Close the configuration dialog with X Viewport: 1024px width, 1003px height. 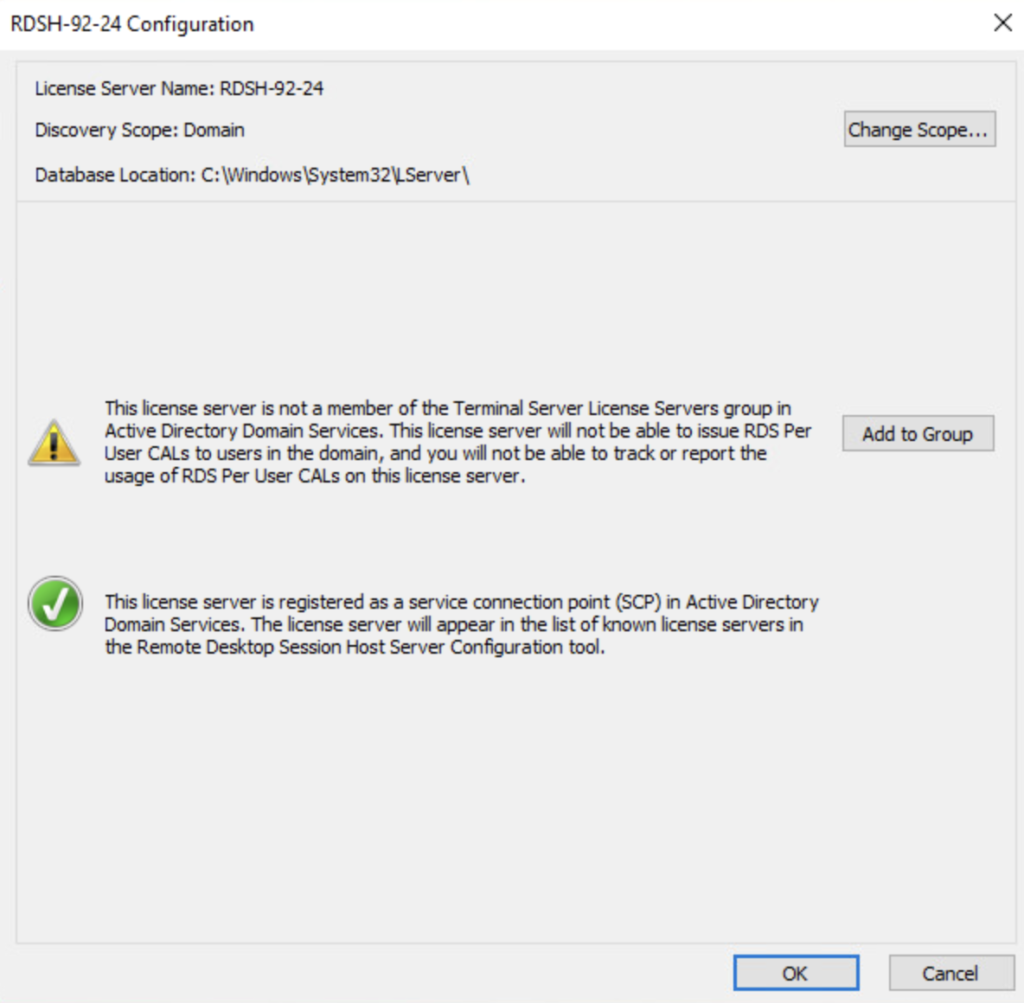click(x=1002, y=23)
